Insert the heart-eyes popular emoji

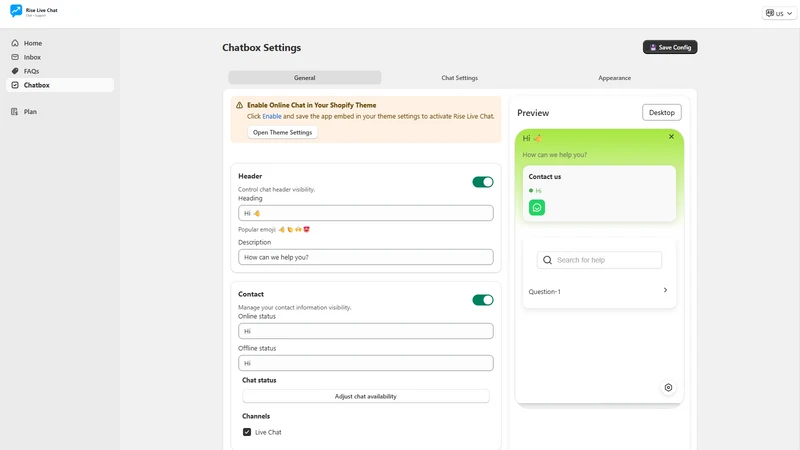307,230
